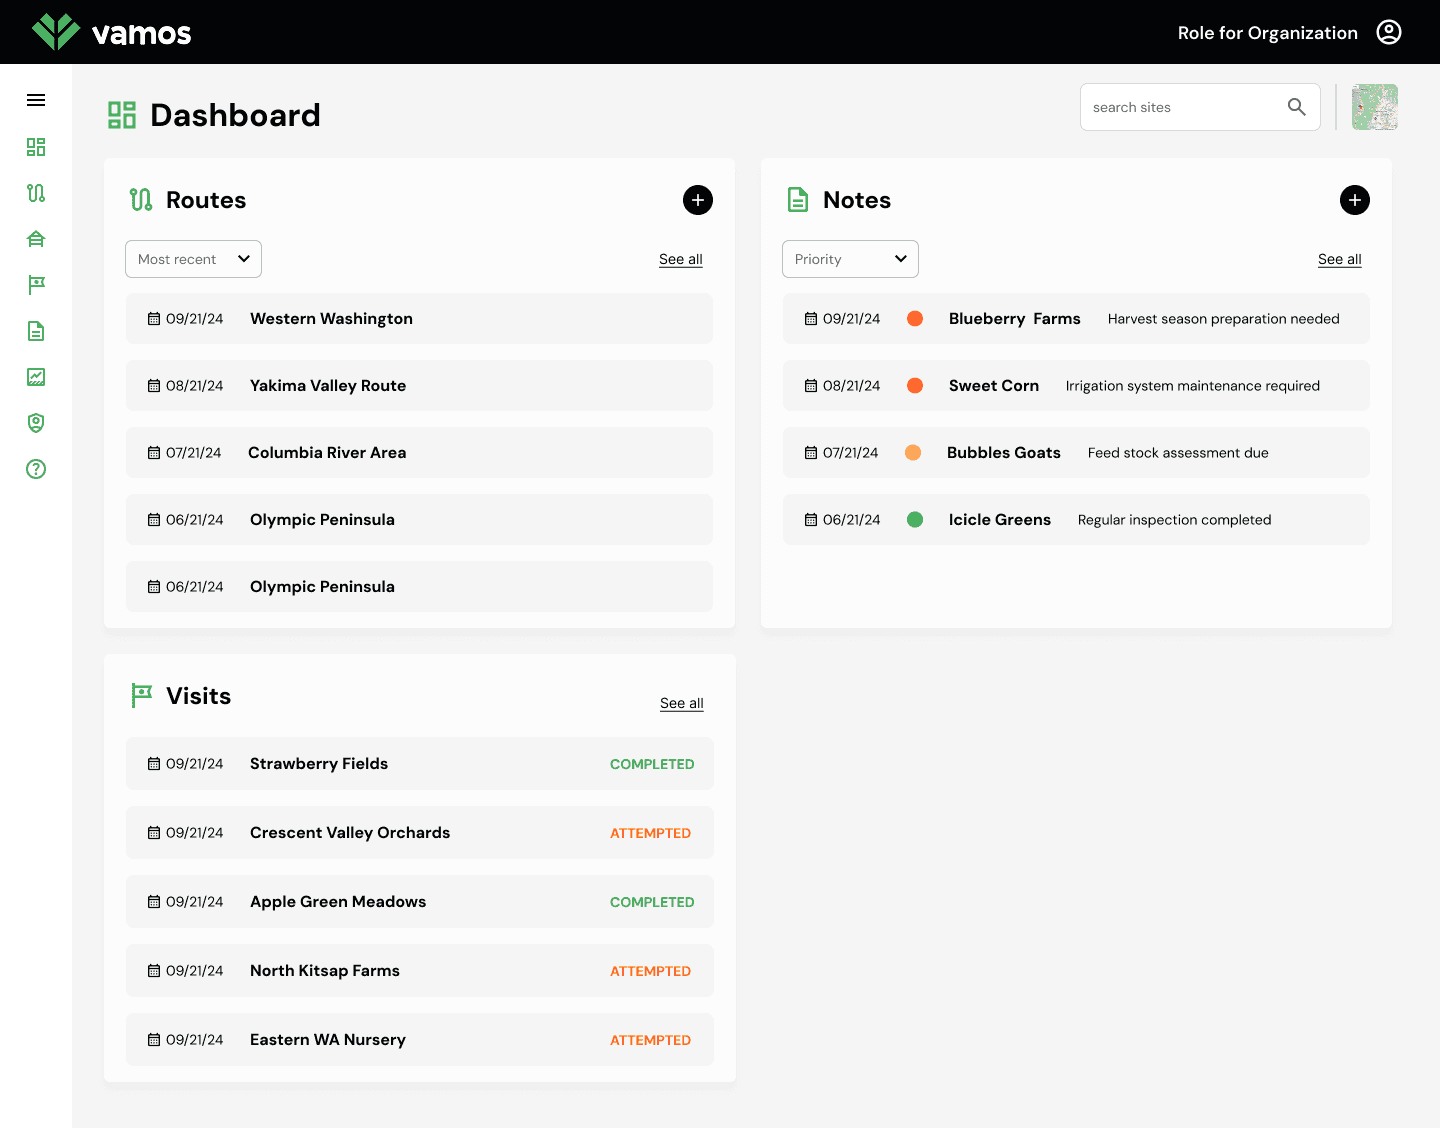1440x1128 pixels.
Task: Open the Most recent sort dropdown
Action: click(193, 259)
